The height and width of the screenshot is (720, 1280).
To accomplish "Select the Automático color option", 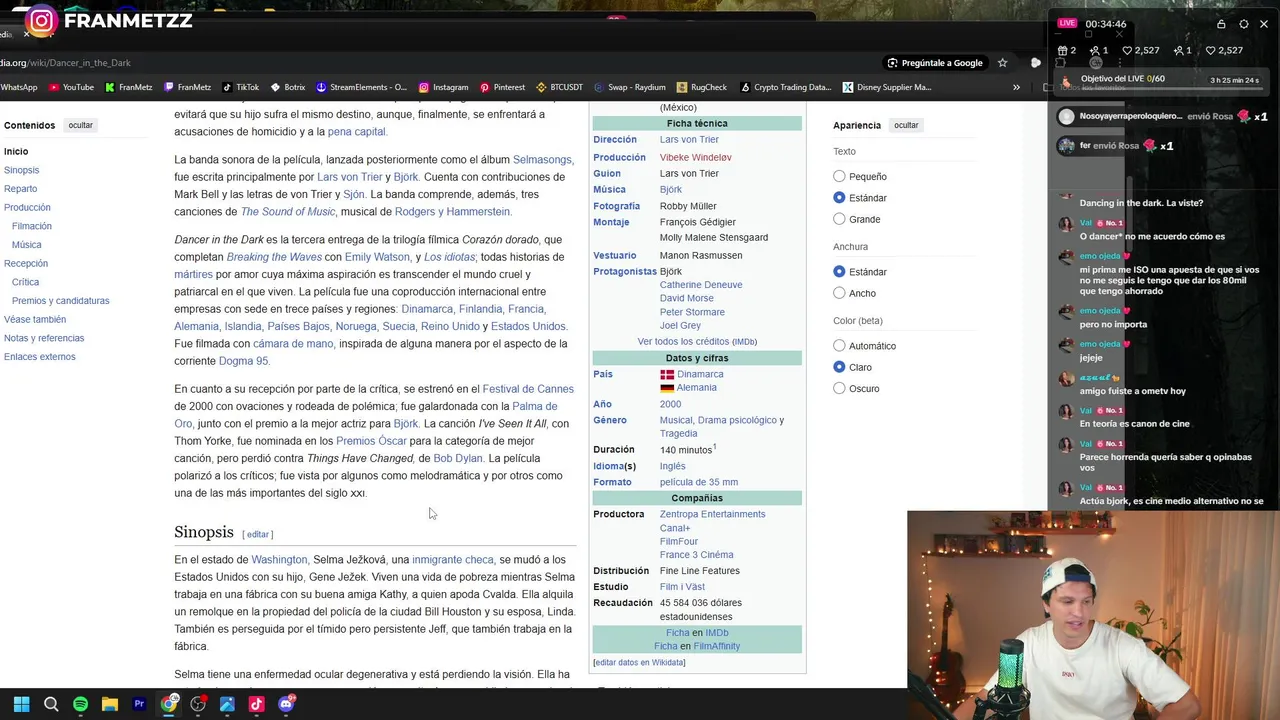I will pyautogui.click(x=839, y=346).
